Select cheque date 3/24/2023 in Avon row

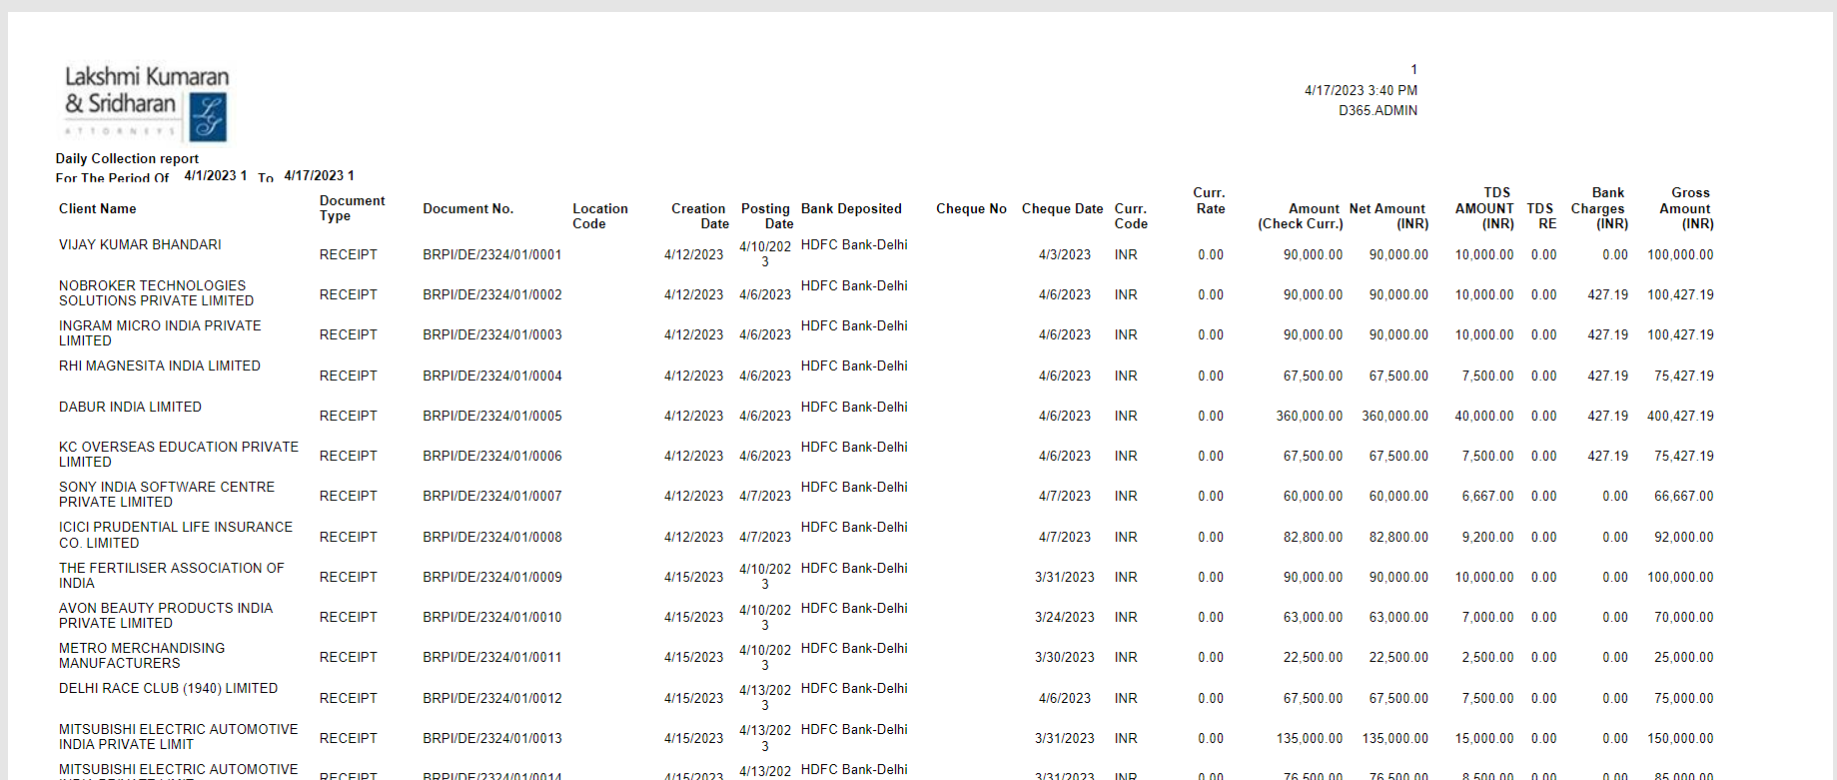click(1064, 617)
